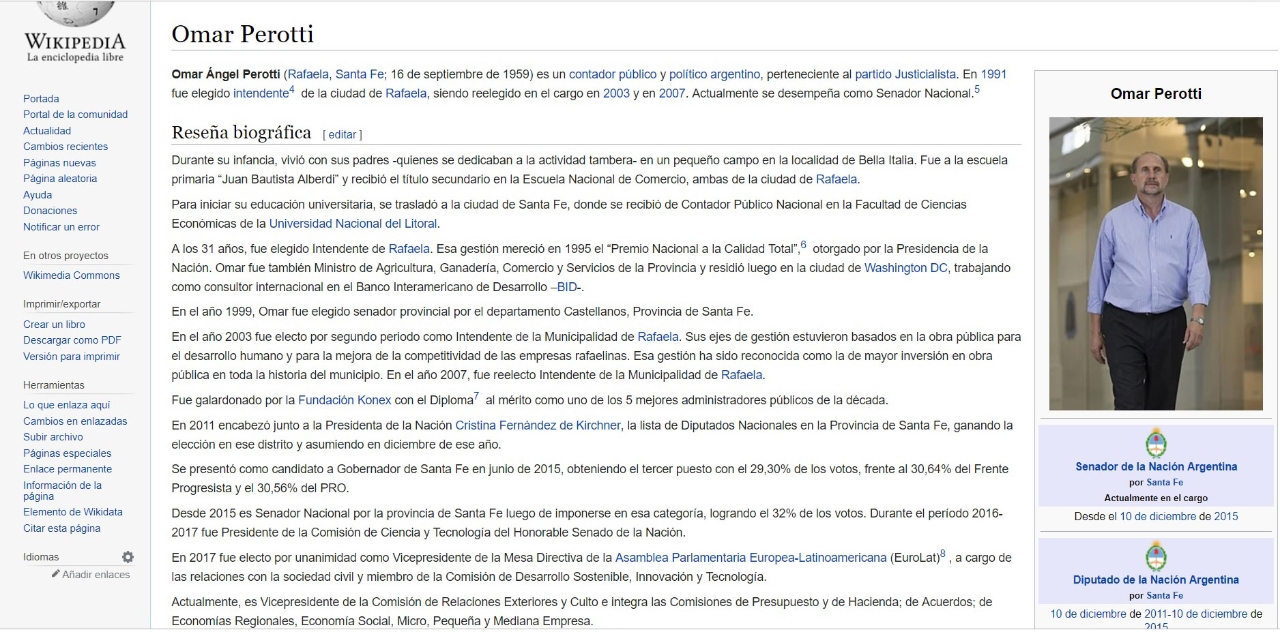
Task: Open Cambios recientes in sidebar
Action: tap(65, 147)
